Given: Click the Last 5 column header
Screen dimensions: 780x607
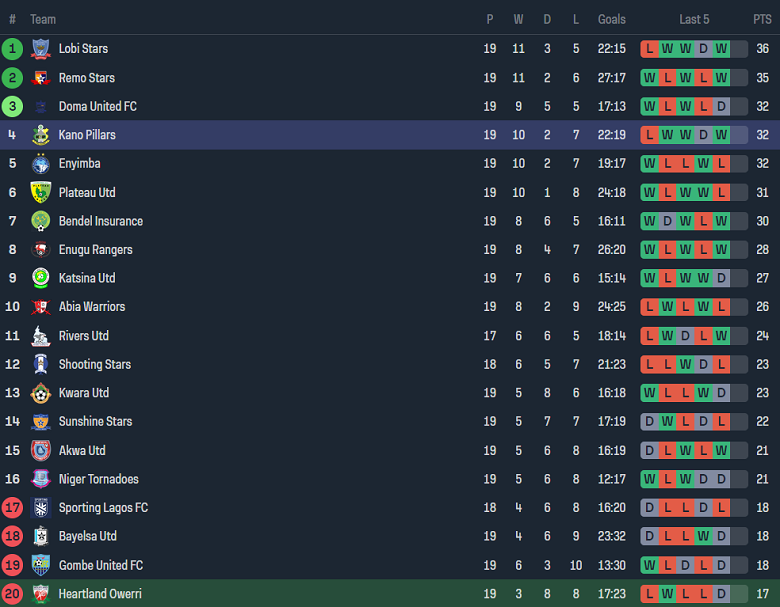Looking at the screenshot, I should 694,19.
